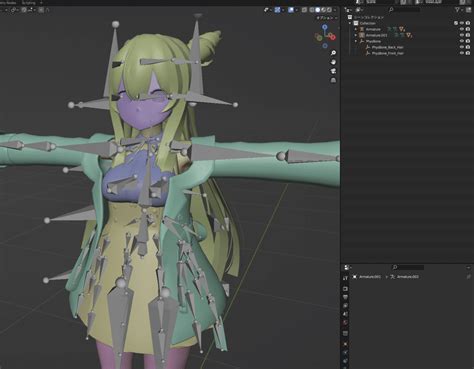Open the Scene properties tab

pyautogui.click(x=345, y=314)
